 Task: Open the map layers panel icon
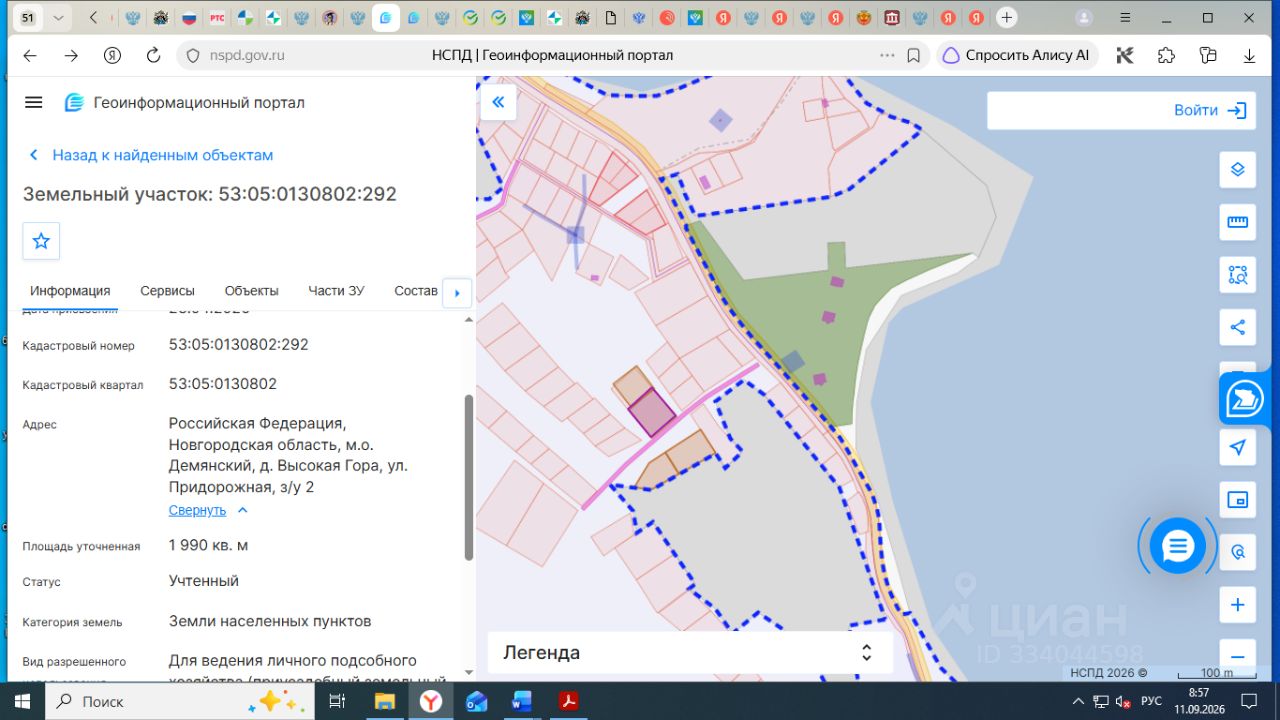click(x=1237, y=169)
